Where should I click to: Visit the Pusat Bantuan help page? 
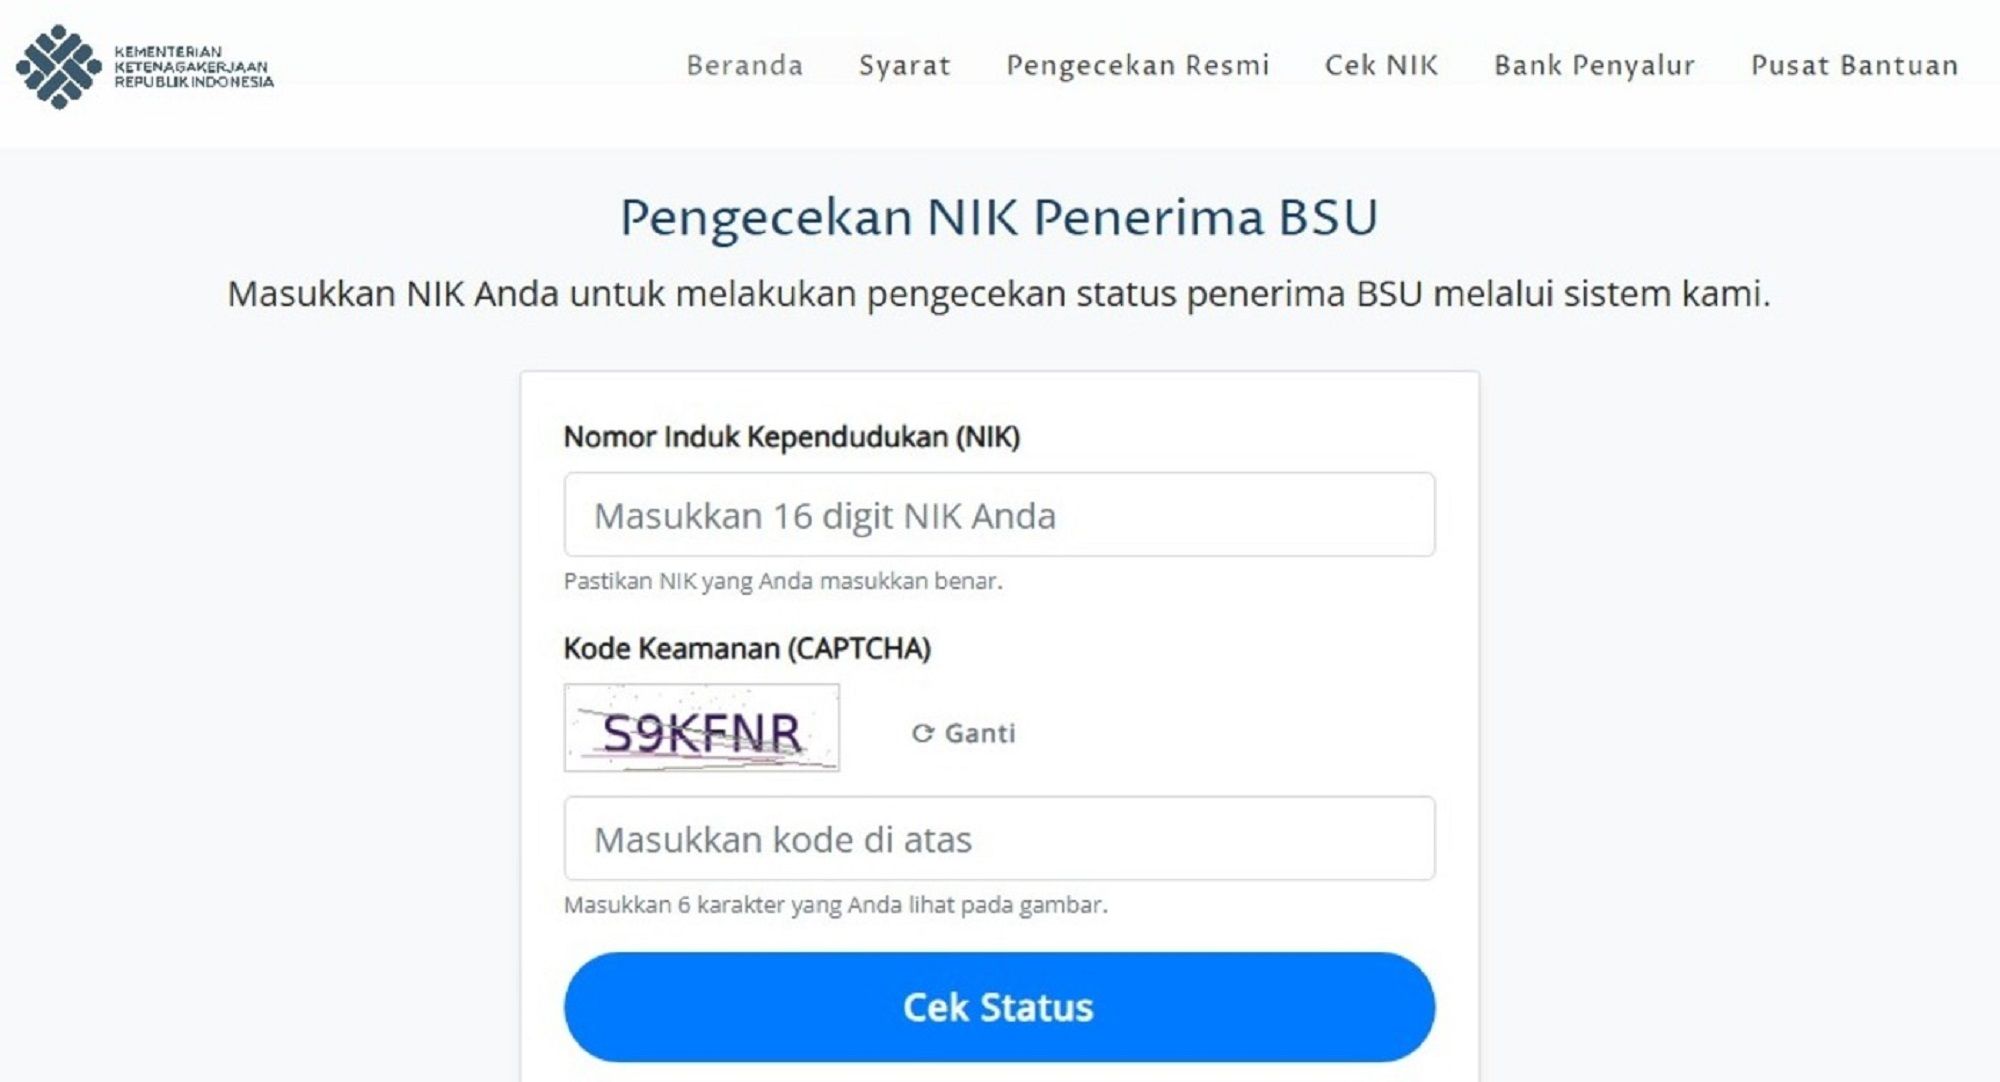[1854, 66]
